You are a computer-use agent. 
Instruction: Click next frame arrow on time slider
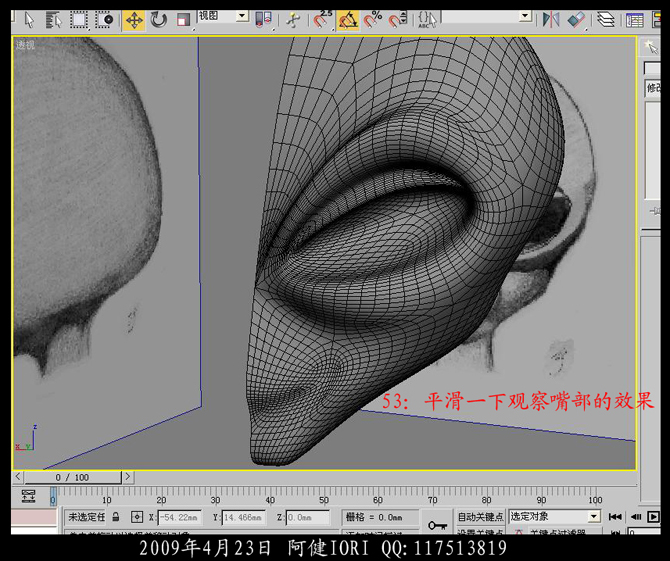[127, 476]
